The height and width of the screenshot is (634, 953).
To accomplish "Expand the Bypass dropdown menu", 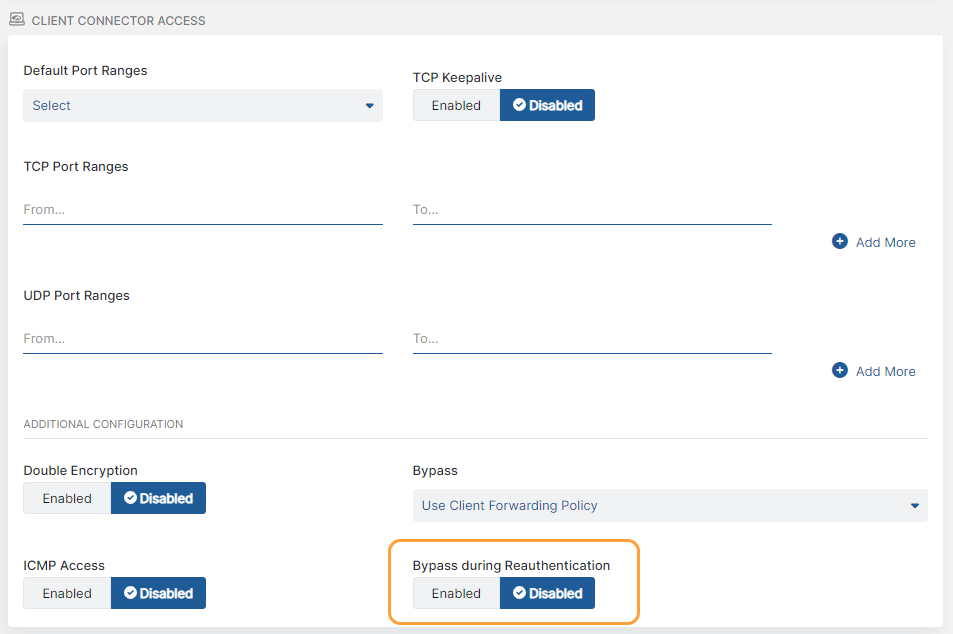I will (669, 505).
